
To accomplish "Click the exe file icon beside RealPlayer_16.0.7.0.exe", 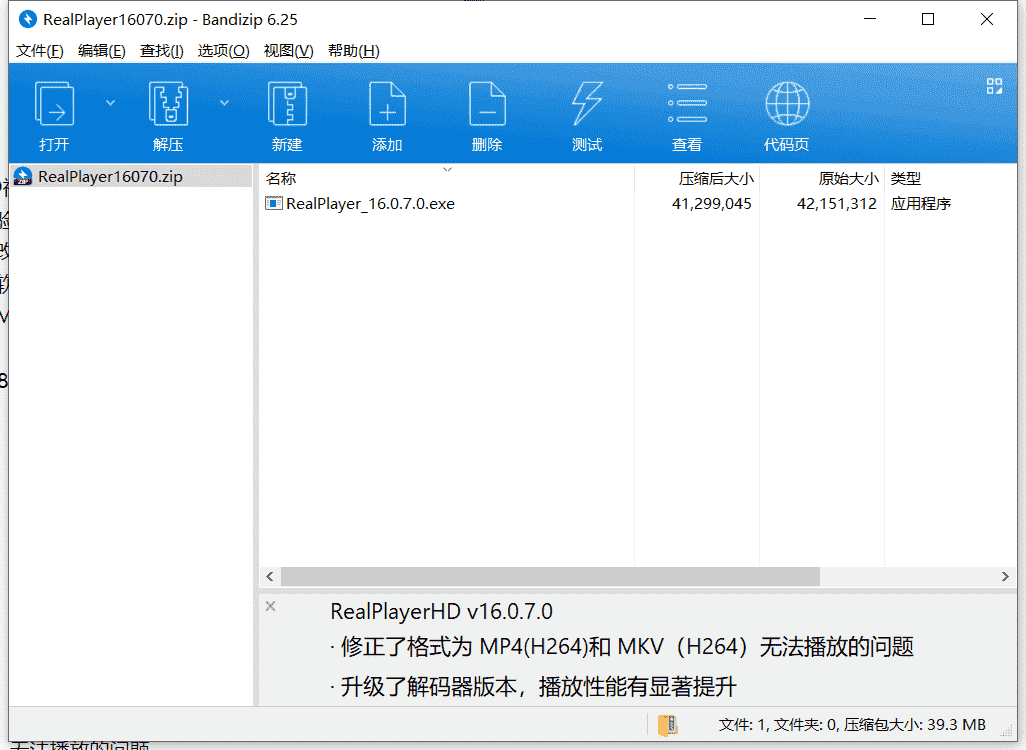I will [x=274, y=203].
